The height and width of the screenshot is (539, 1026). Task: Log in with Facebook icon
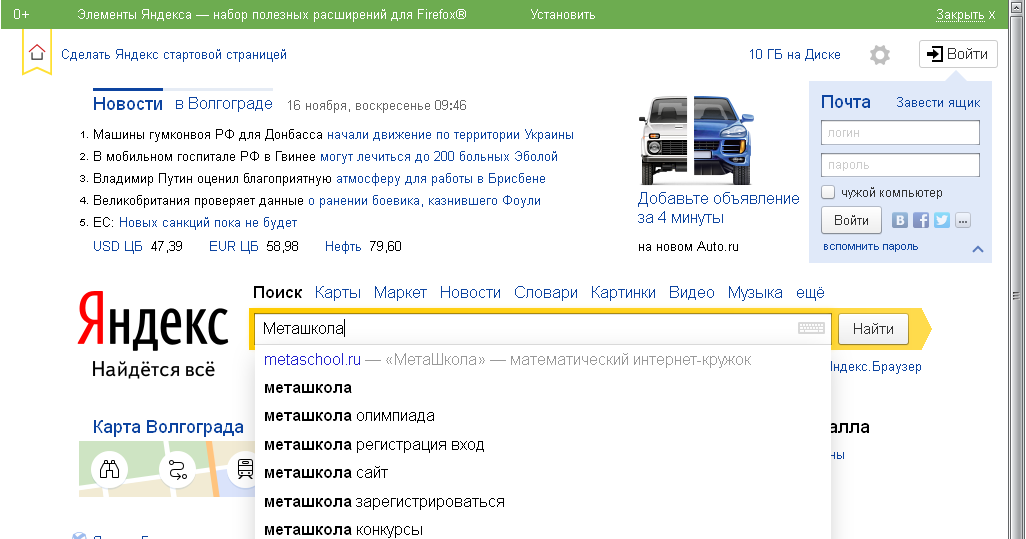pyautogui.click(x=921, y=220)
